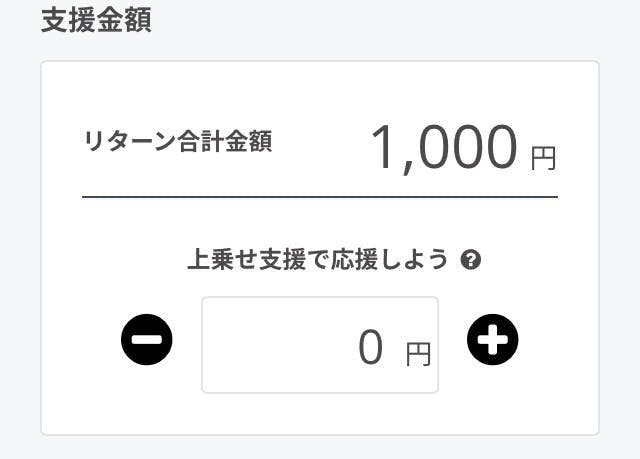Viewport: 640px width, 459px height.
Task: Decrease top-up support with the minus button
Action: (147, 341)
